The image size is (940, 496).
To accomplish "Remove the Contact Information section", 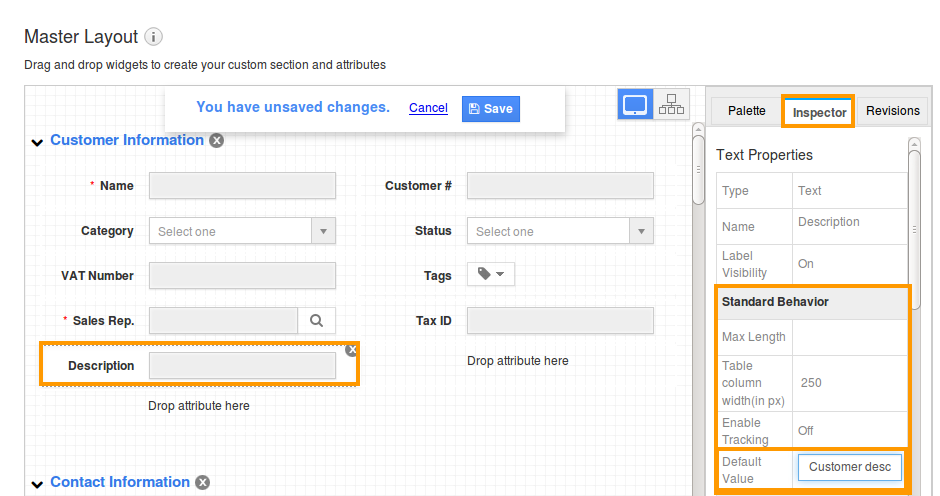I will point(203,483).
